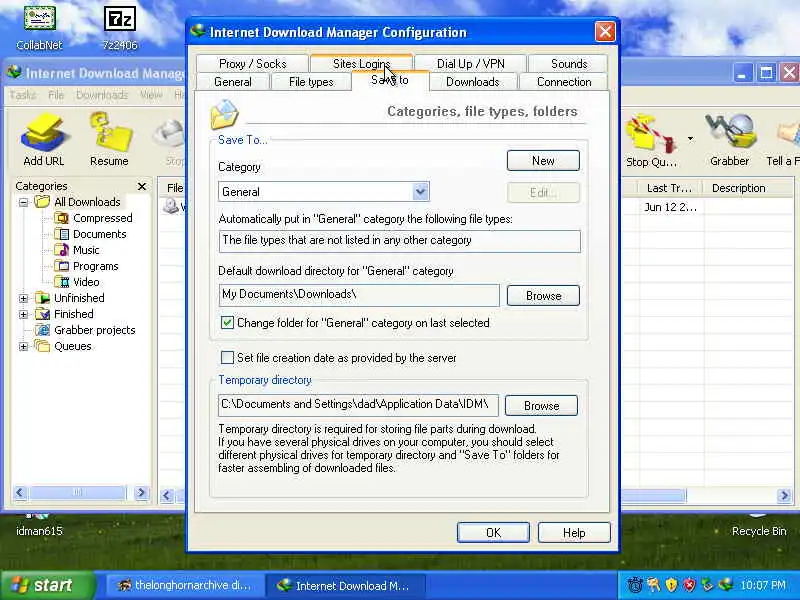Select the Video category icon
This screenshot has height=600, width=800.
pyautogui.click(x=61, y=282)
